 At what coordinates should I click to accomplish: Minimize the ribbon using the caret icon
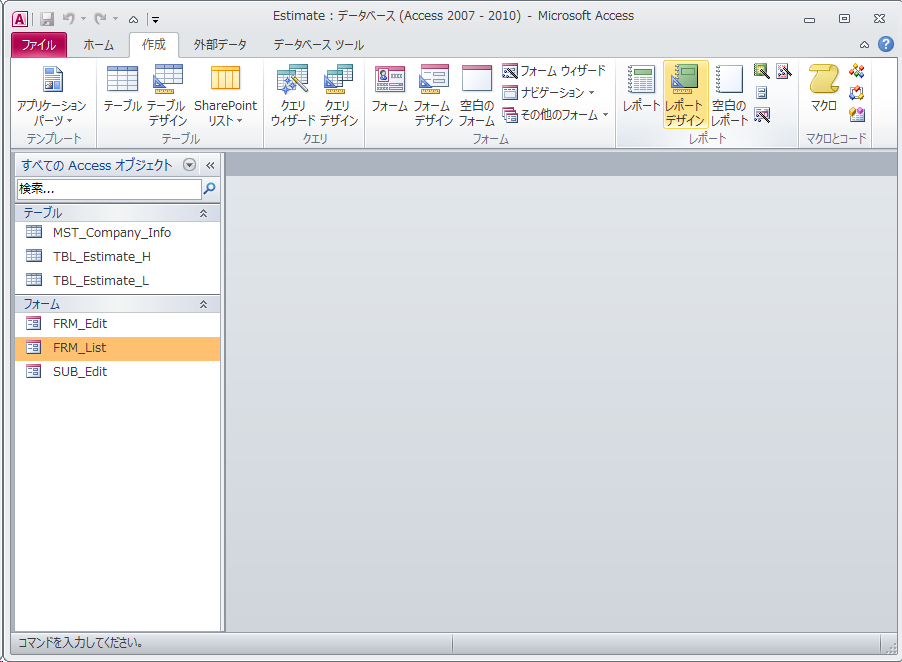pyautogui.click(x=864, y=45)
